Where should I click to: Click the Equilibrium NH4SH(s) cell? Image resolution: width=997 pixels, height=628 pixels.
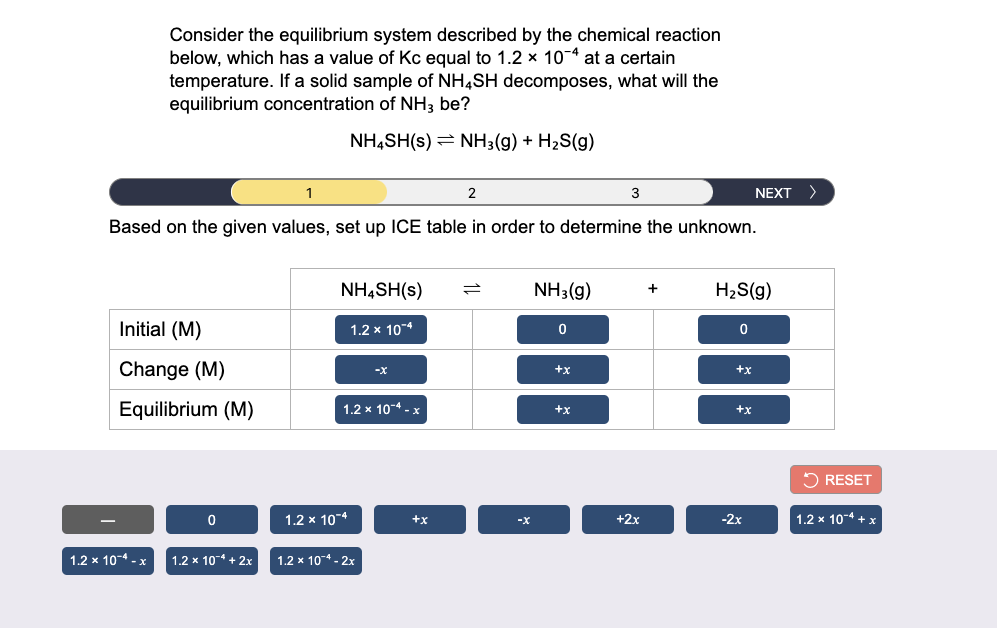(380, 409)
